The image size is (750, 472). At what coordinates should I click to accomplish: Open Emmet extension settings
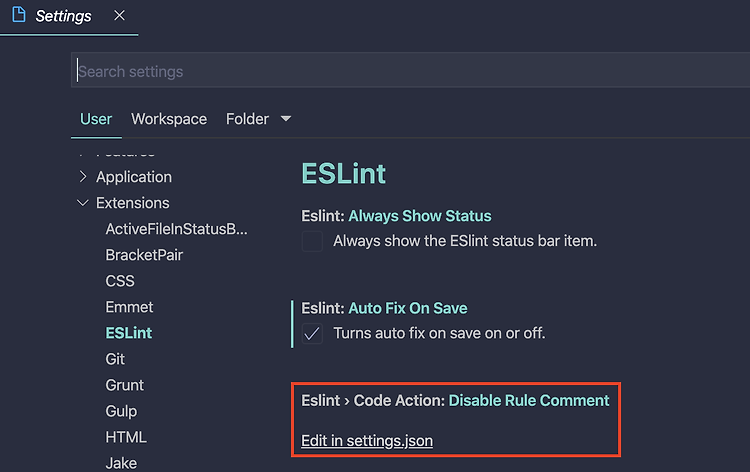[129, 307]
